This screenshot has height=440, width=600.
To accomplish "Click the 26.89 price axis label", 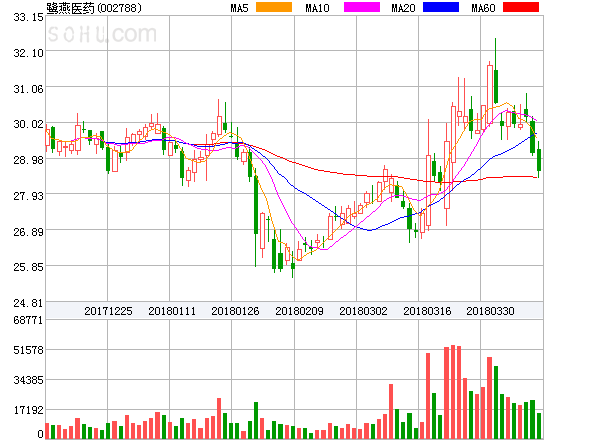I will tap(28, 232).
